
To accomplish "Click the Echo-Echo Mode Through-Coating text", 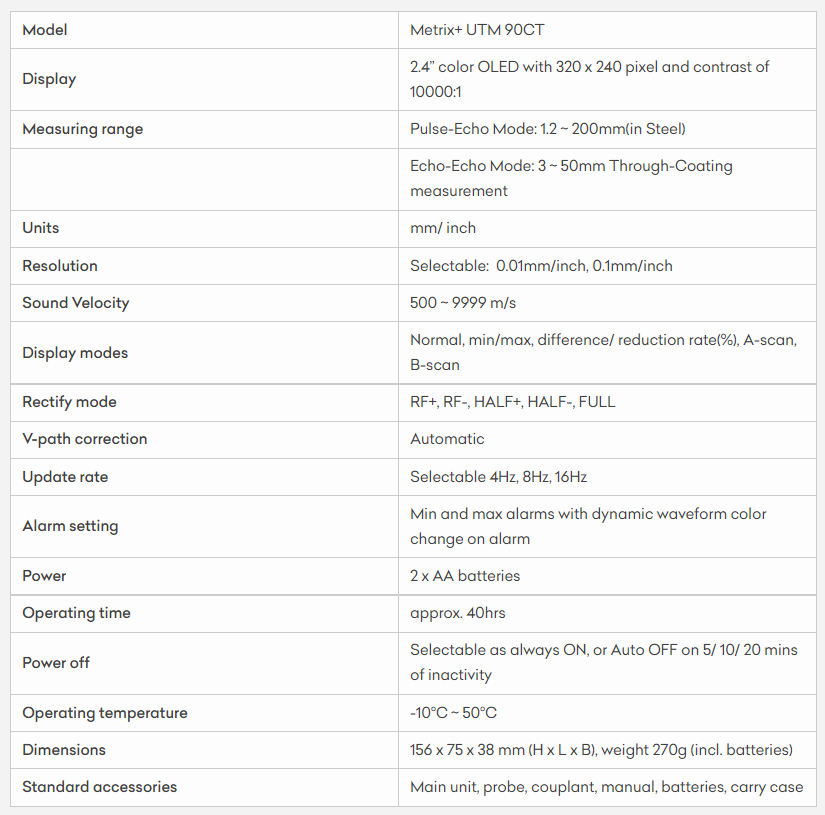I will [571, 178].
